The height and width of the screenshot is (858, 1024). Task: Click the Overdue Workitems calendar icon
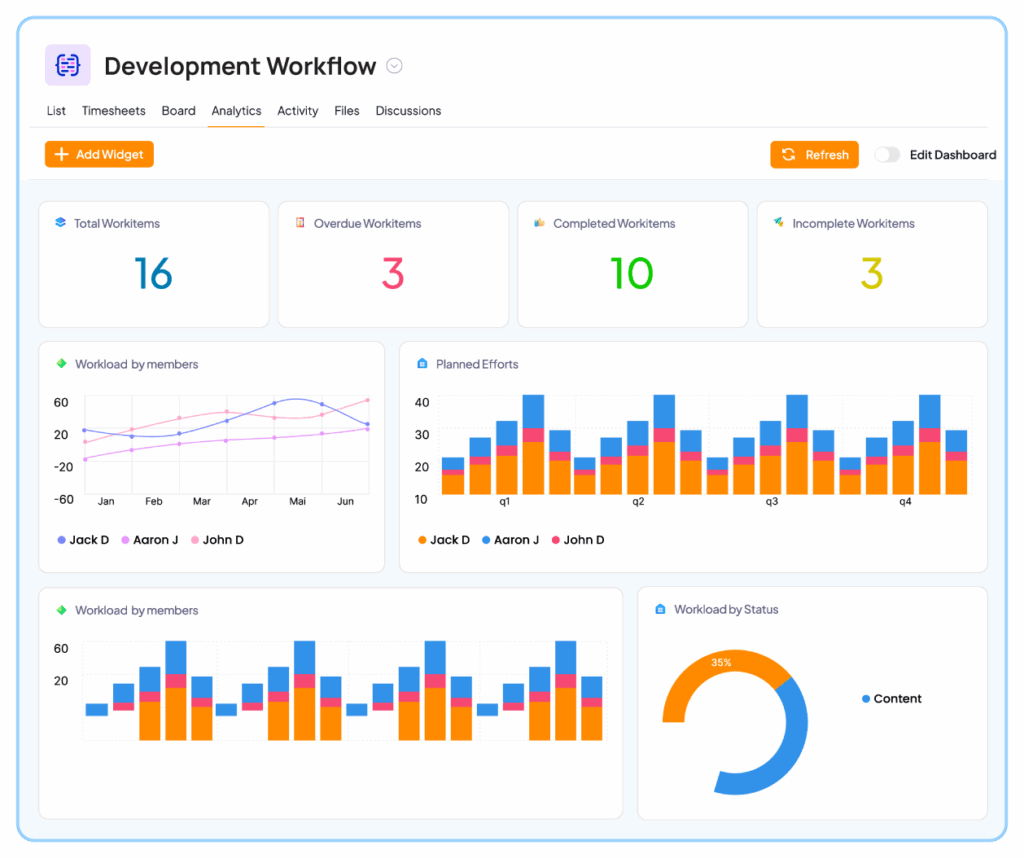pyautogui.click(x=300, y=223)
